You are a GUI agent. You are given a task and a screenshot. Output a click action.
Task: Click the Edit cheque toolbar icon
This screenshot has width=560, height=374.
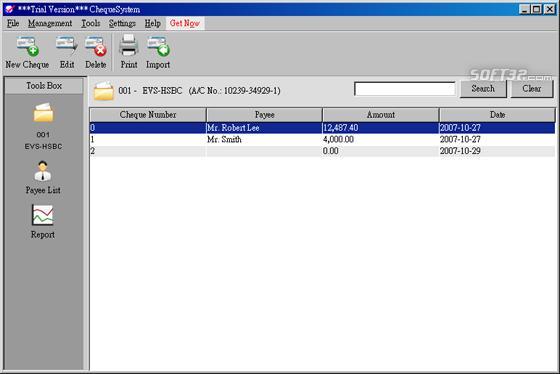[x=67, y=46]
